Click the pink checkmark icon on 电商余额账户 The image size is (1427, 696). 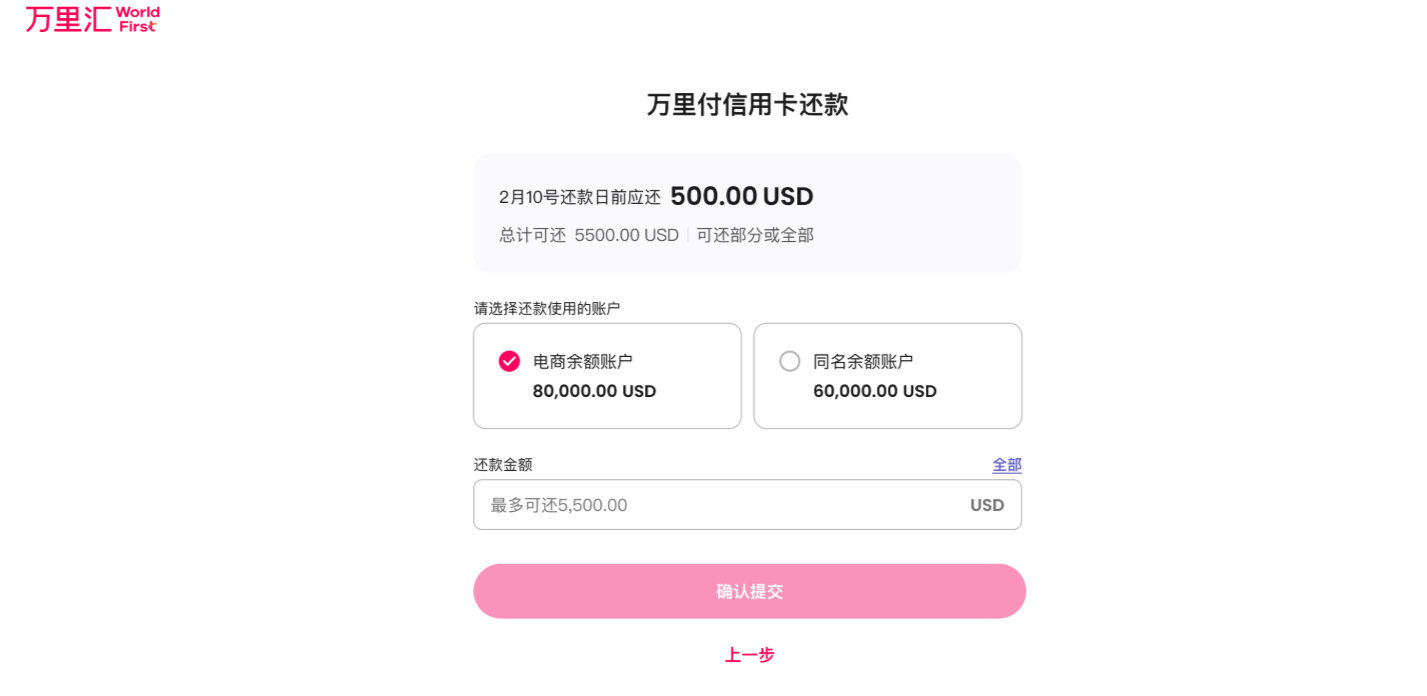click(508, 361)
